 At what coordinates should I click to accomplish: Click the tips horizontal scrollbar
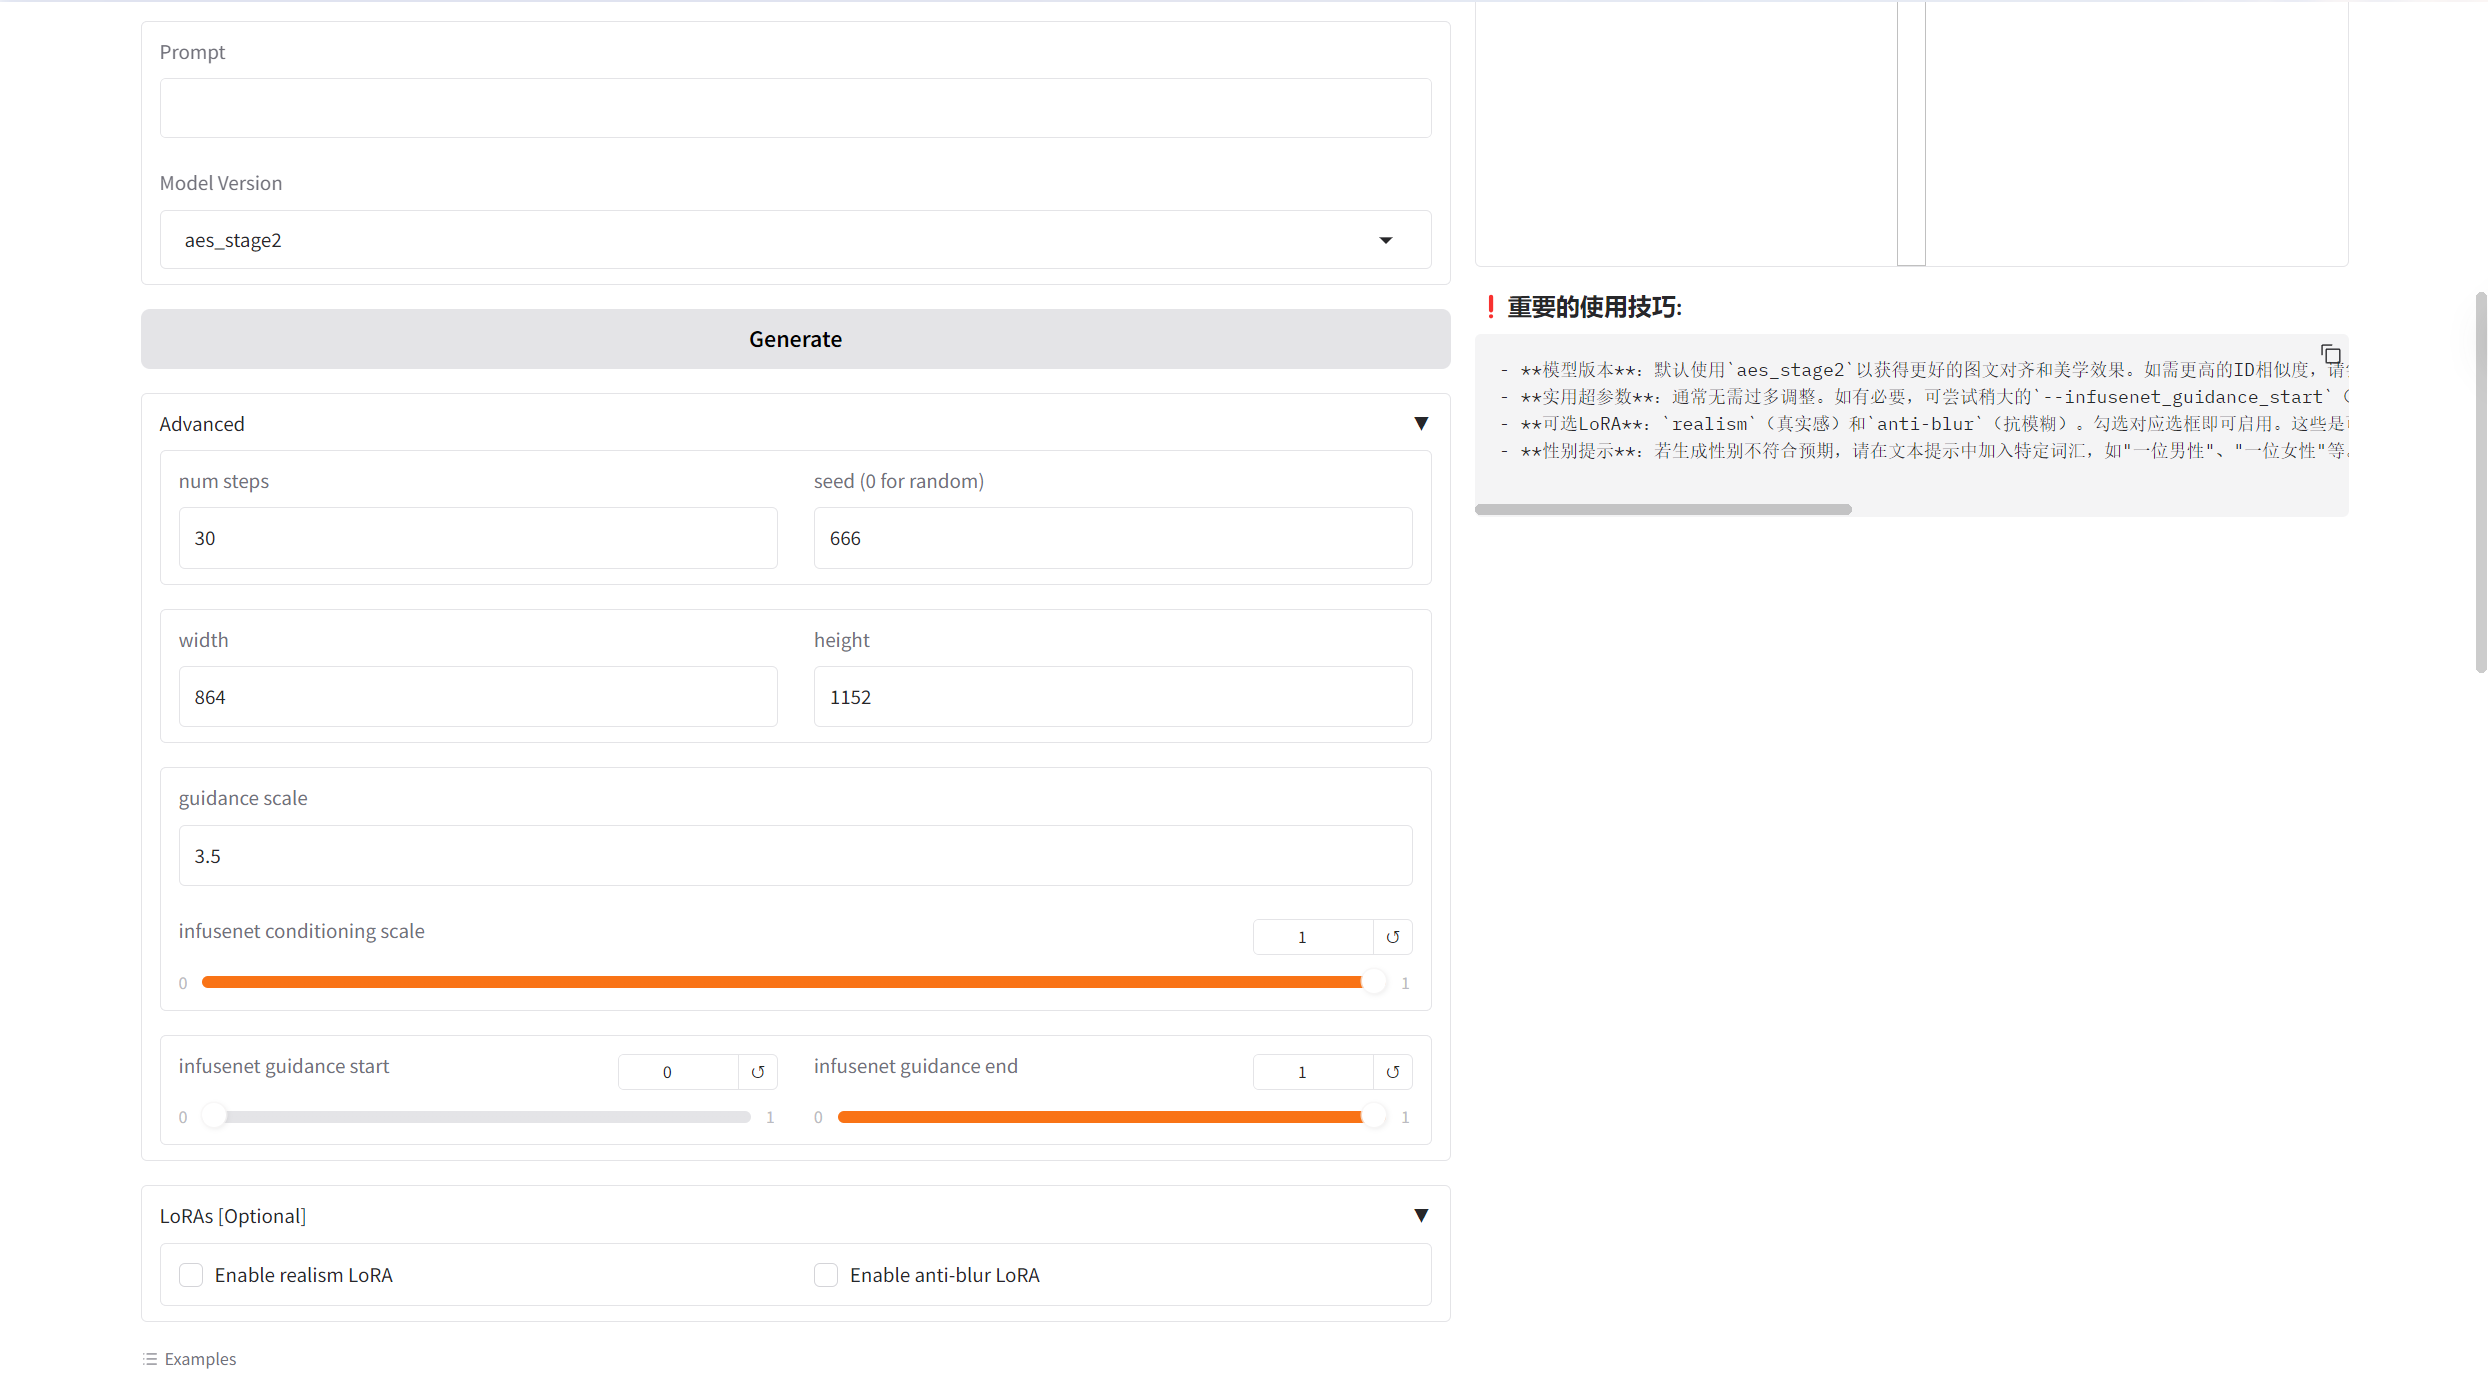pyautogui.click(x=1663, y=509)
